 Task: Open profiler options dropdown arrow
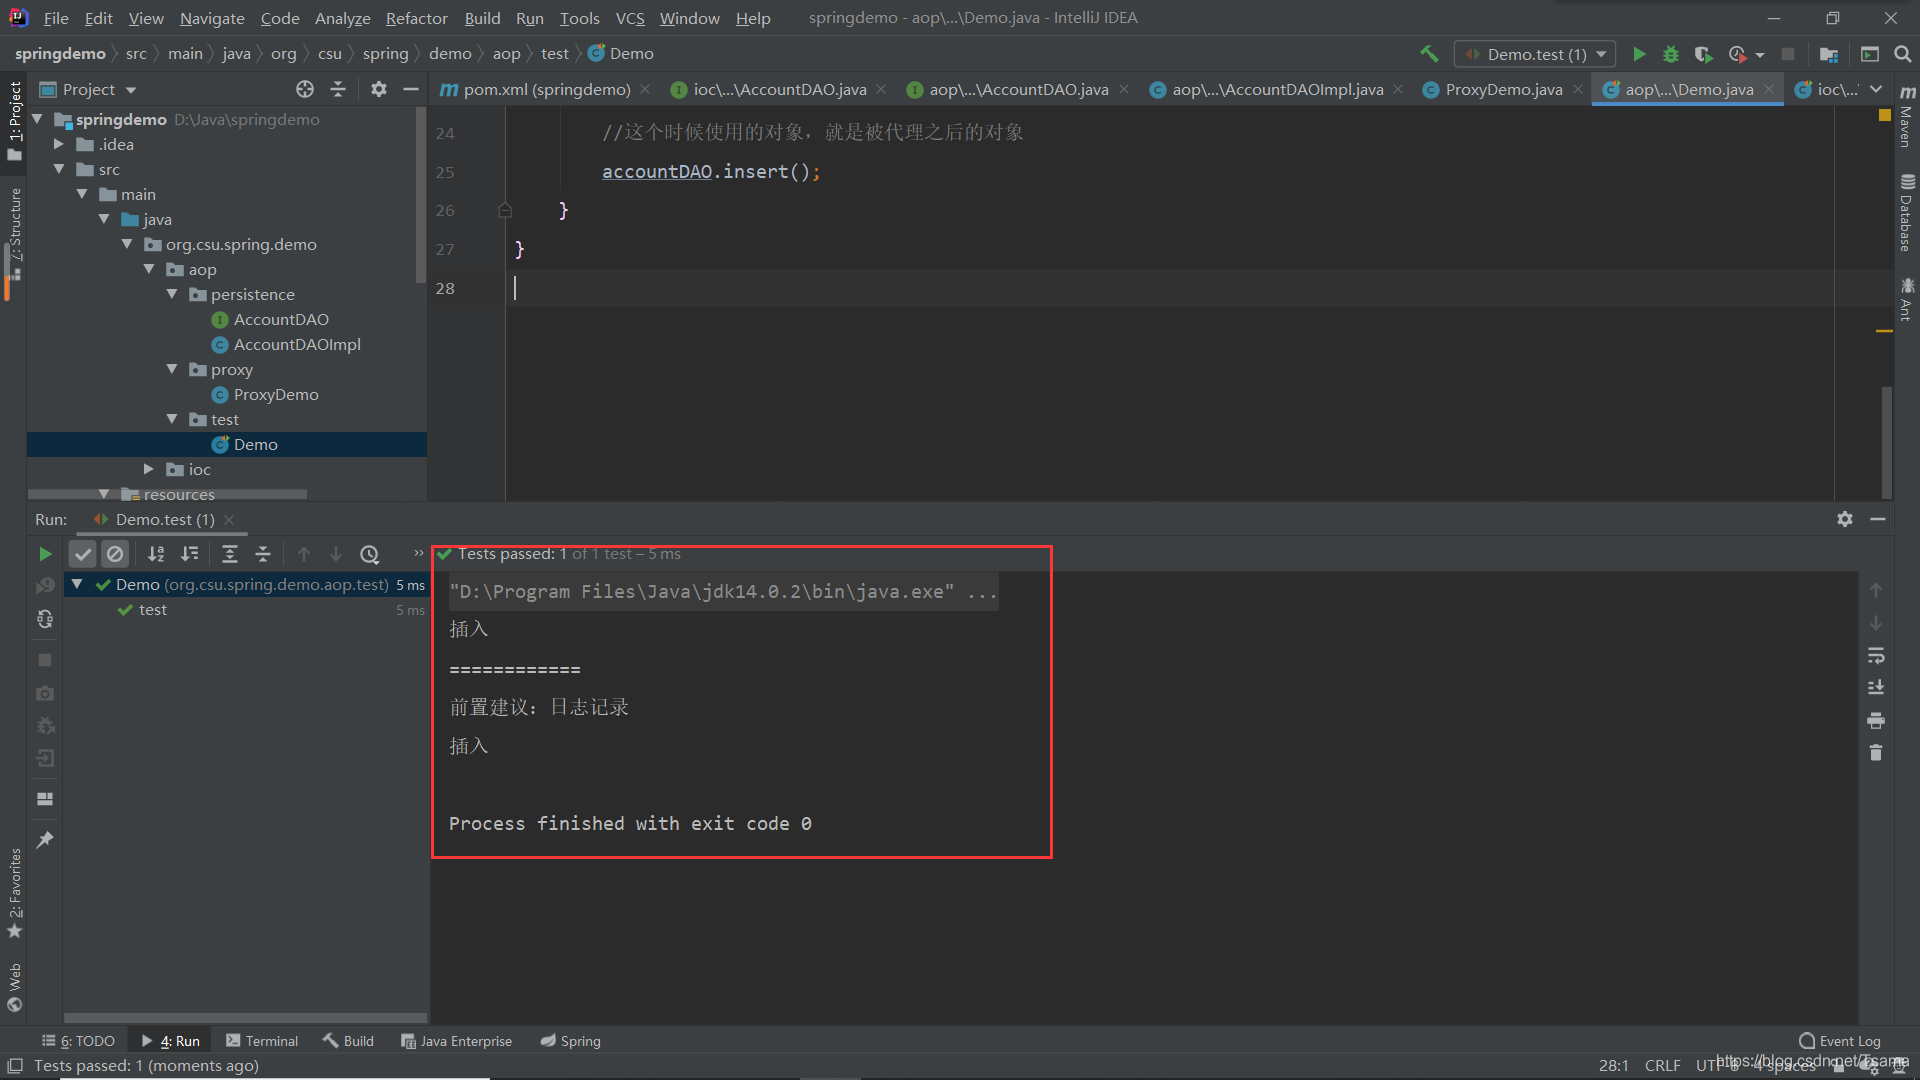(x=1760, y=55)
